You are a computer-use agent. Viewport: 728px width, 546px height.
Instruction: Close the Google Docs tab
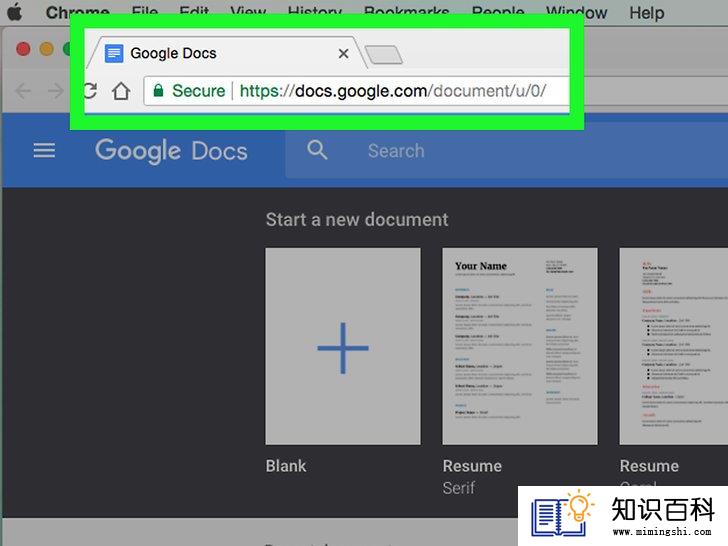click(344, 54)
